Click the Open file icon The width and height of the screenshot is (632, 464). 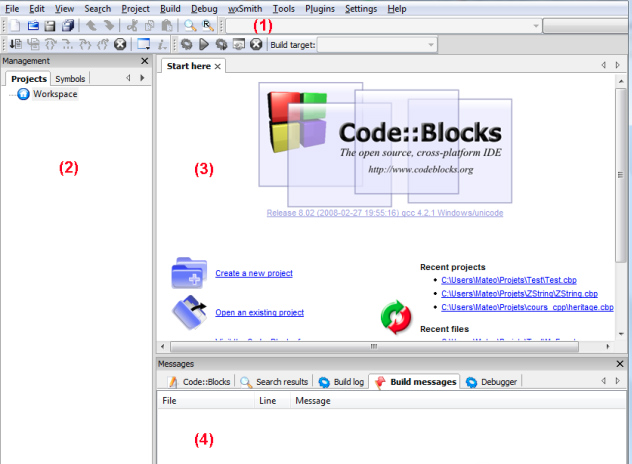tap(33, 26)
